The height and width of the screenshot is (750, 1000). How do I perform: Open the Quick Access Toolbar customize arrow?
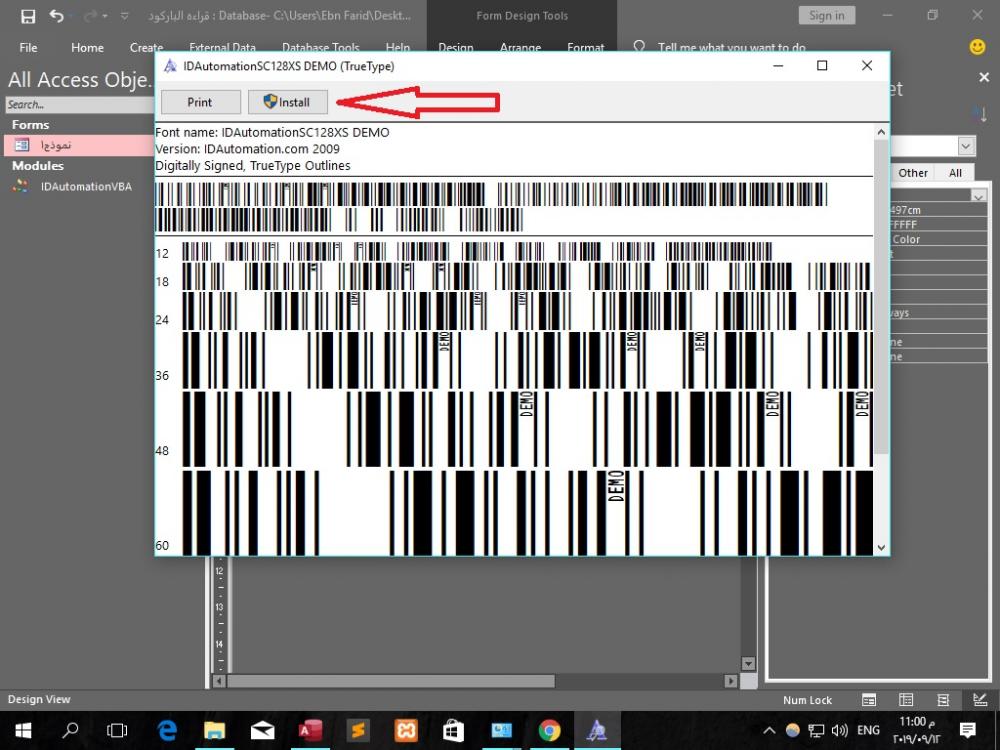(x=124, y=16)
